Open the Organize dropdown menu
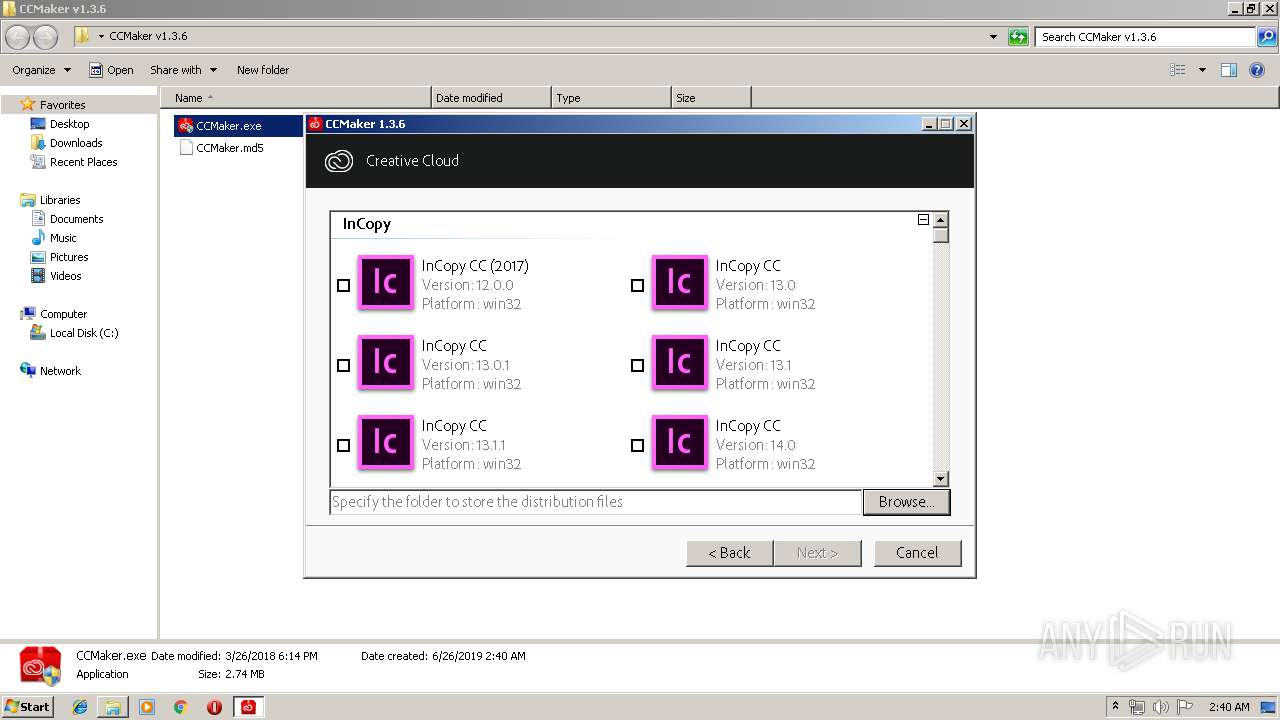This screenshot has width=1280, height=720. point(41,70)
